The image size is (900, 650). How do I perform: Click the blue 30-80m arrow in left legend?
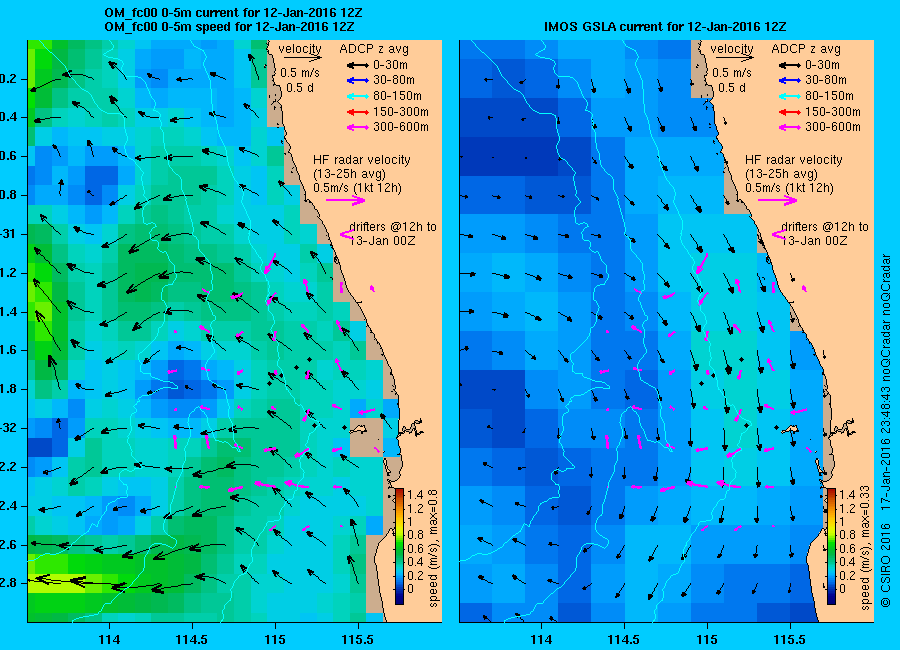click(x=358, y=81)
